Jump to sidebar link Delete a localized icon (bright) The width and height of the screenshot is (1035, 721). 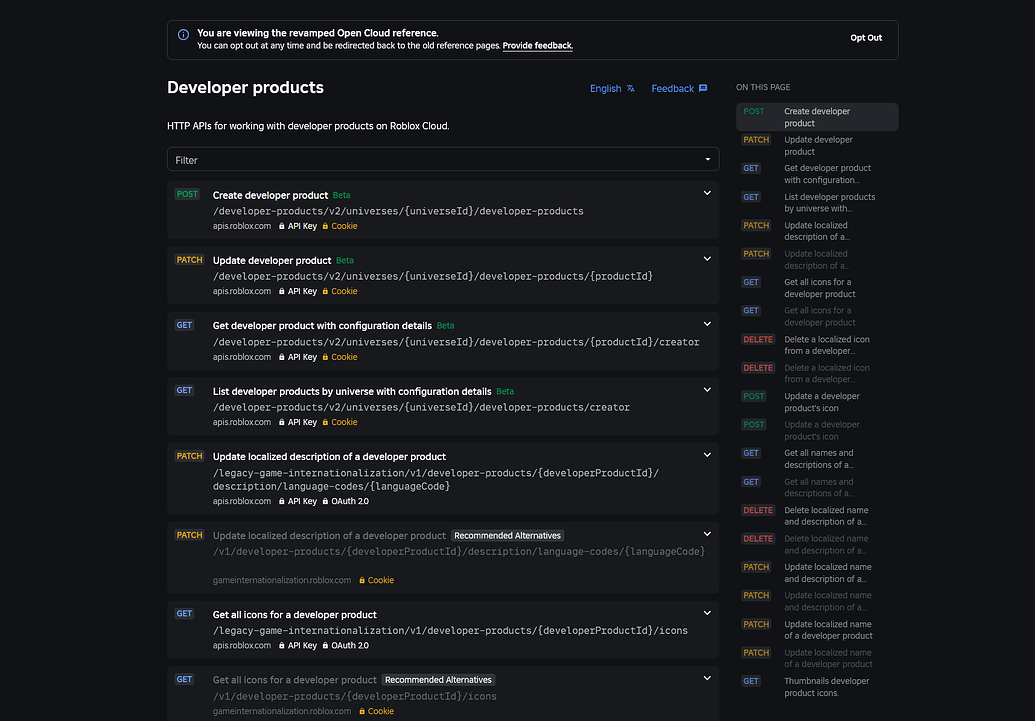(826, 345)
